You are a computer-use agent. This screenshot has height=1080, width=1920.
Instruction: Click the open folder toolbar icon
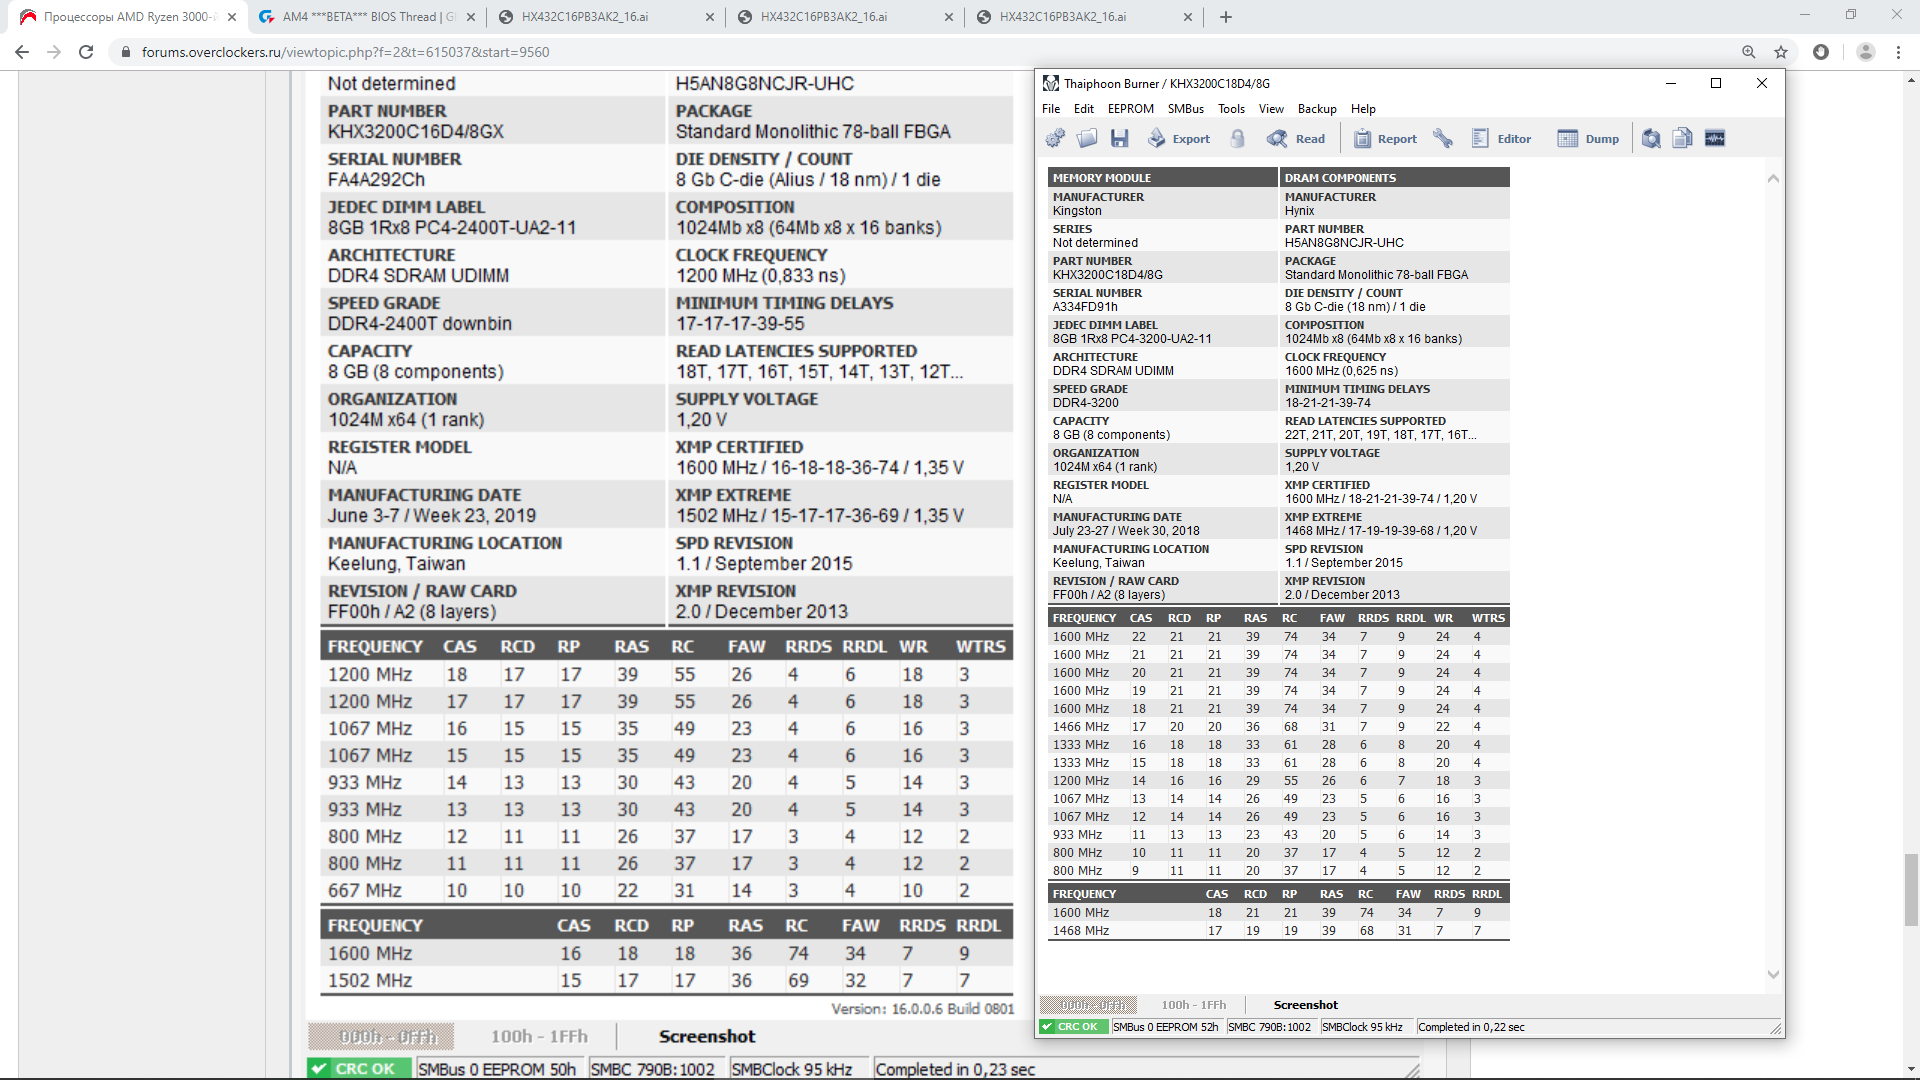click(1087, 139)
